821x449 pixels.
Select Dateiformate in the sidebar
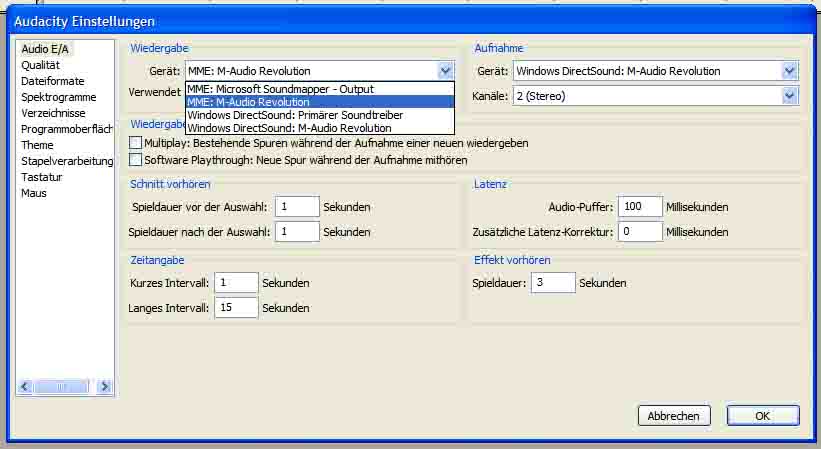53,81
